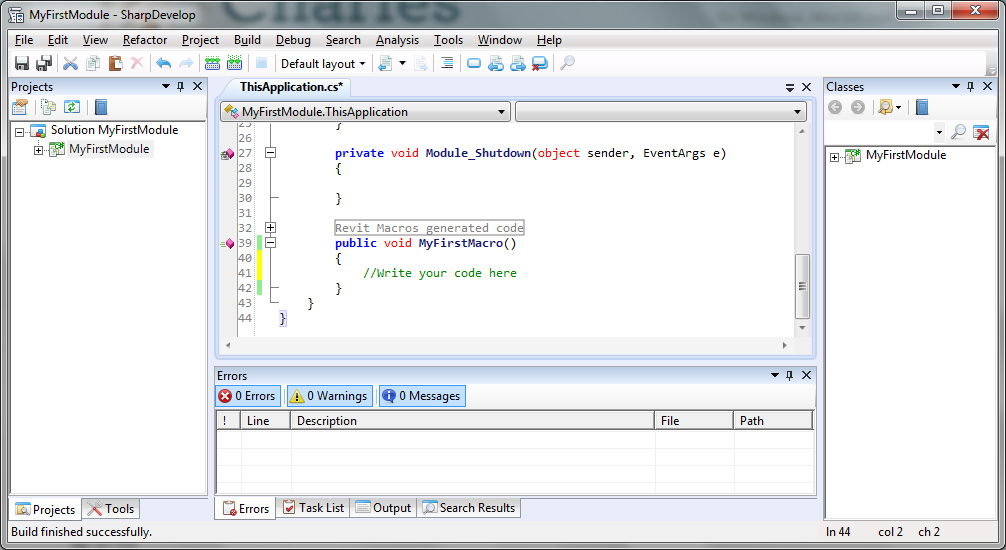This screenshot has height=550, width=1006.
Task: Open the Build menu
Action: pyautogui.click(x=247, y=40)
